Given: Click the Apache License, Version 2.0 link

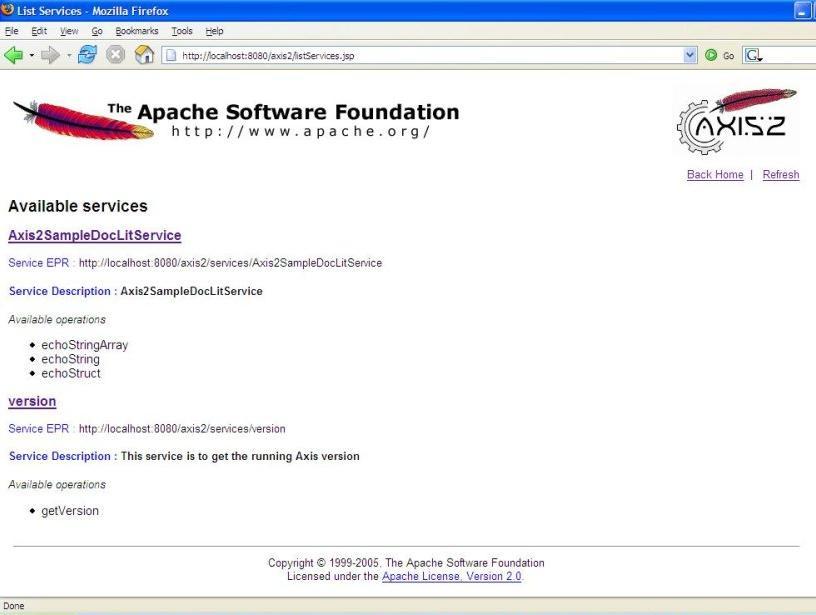Looking at the screenshot, I should 452,576.
